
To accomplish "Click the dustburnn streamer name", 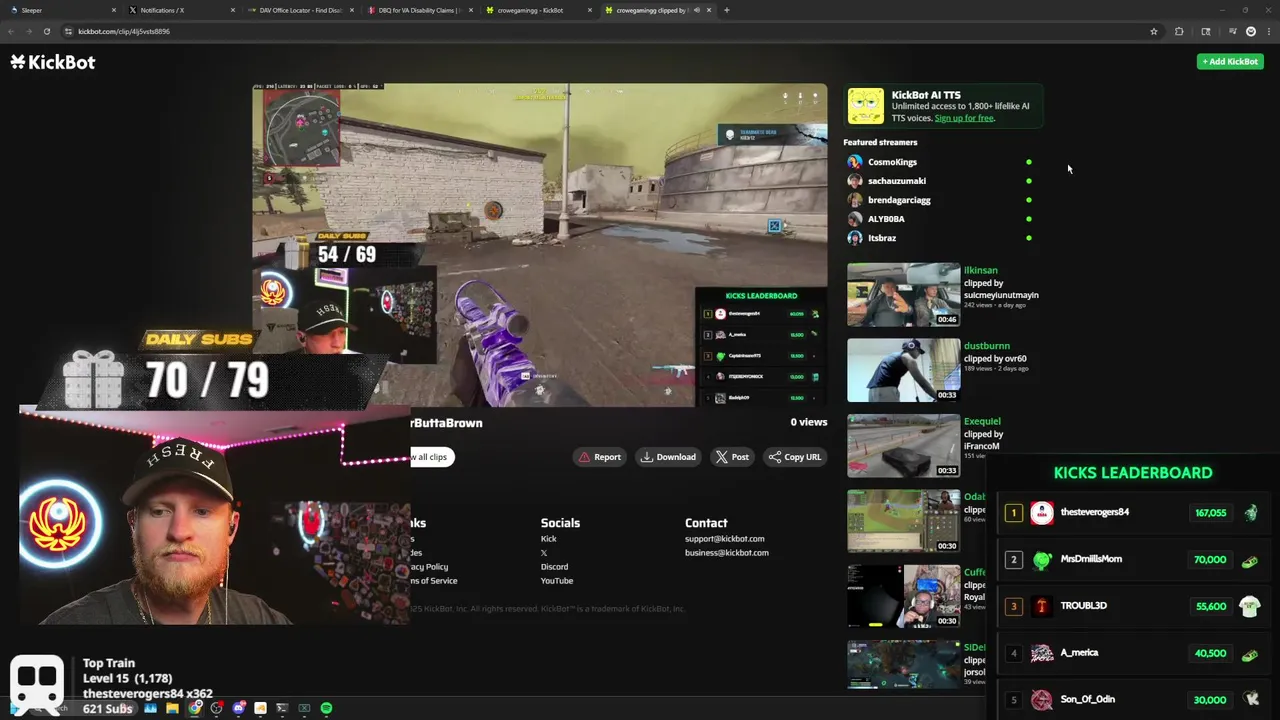I will [987, 346].
